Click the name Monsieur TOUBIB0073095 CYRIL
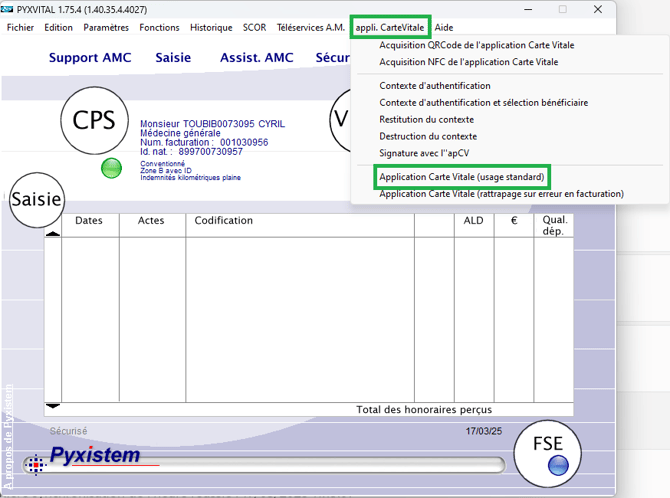The width and height of the screenshot is (670, 498). 212,124
